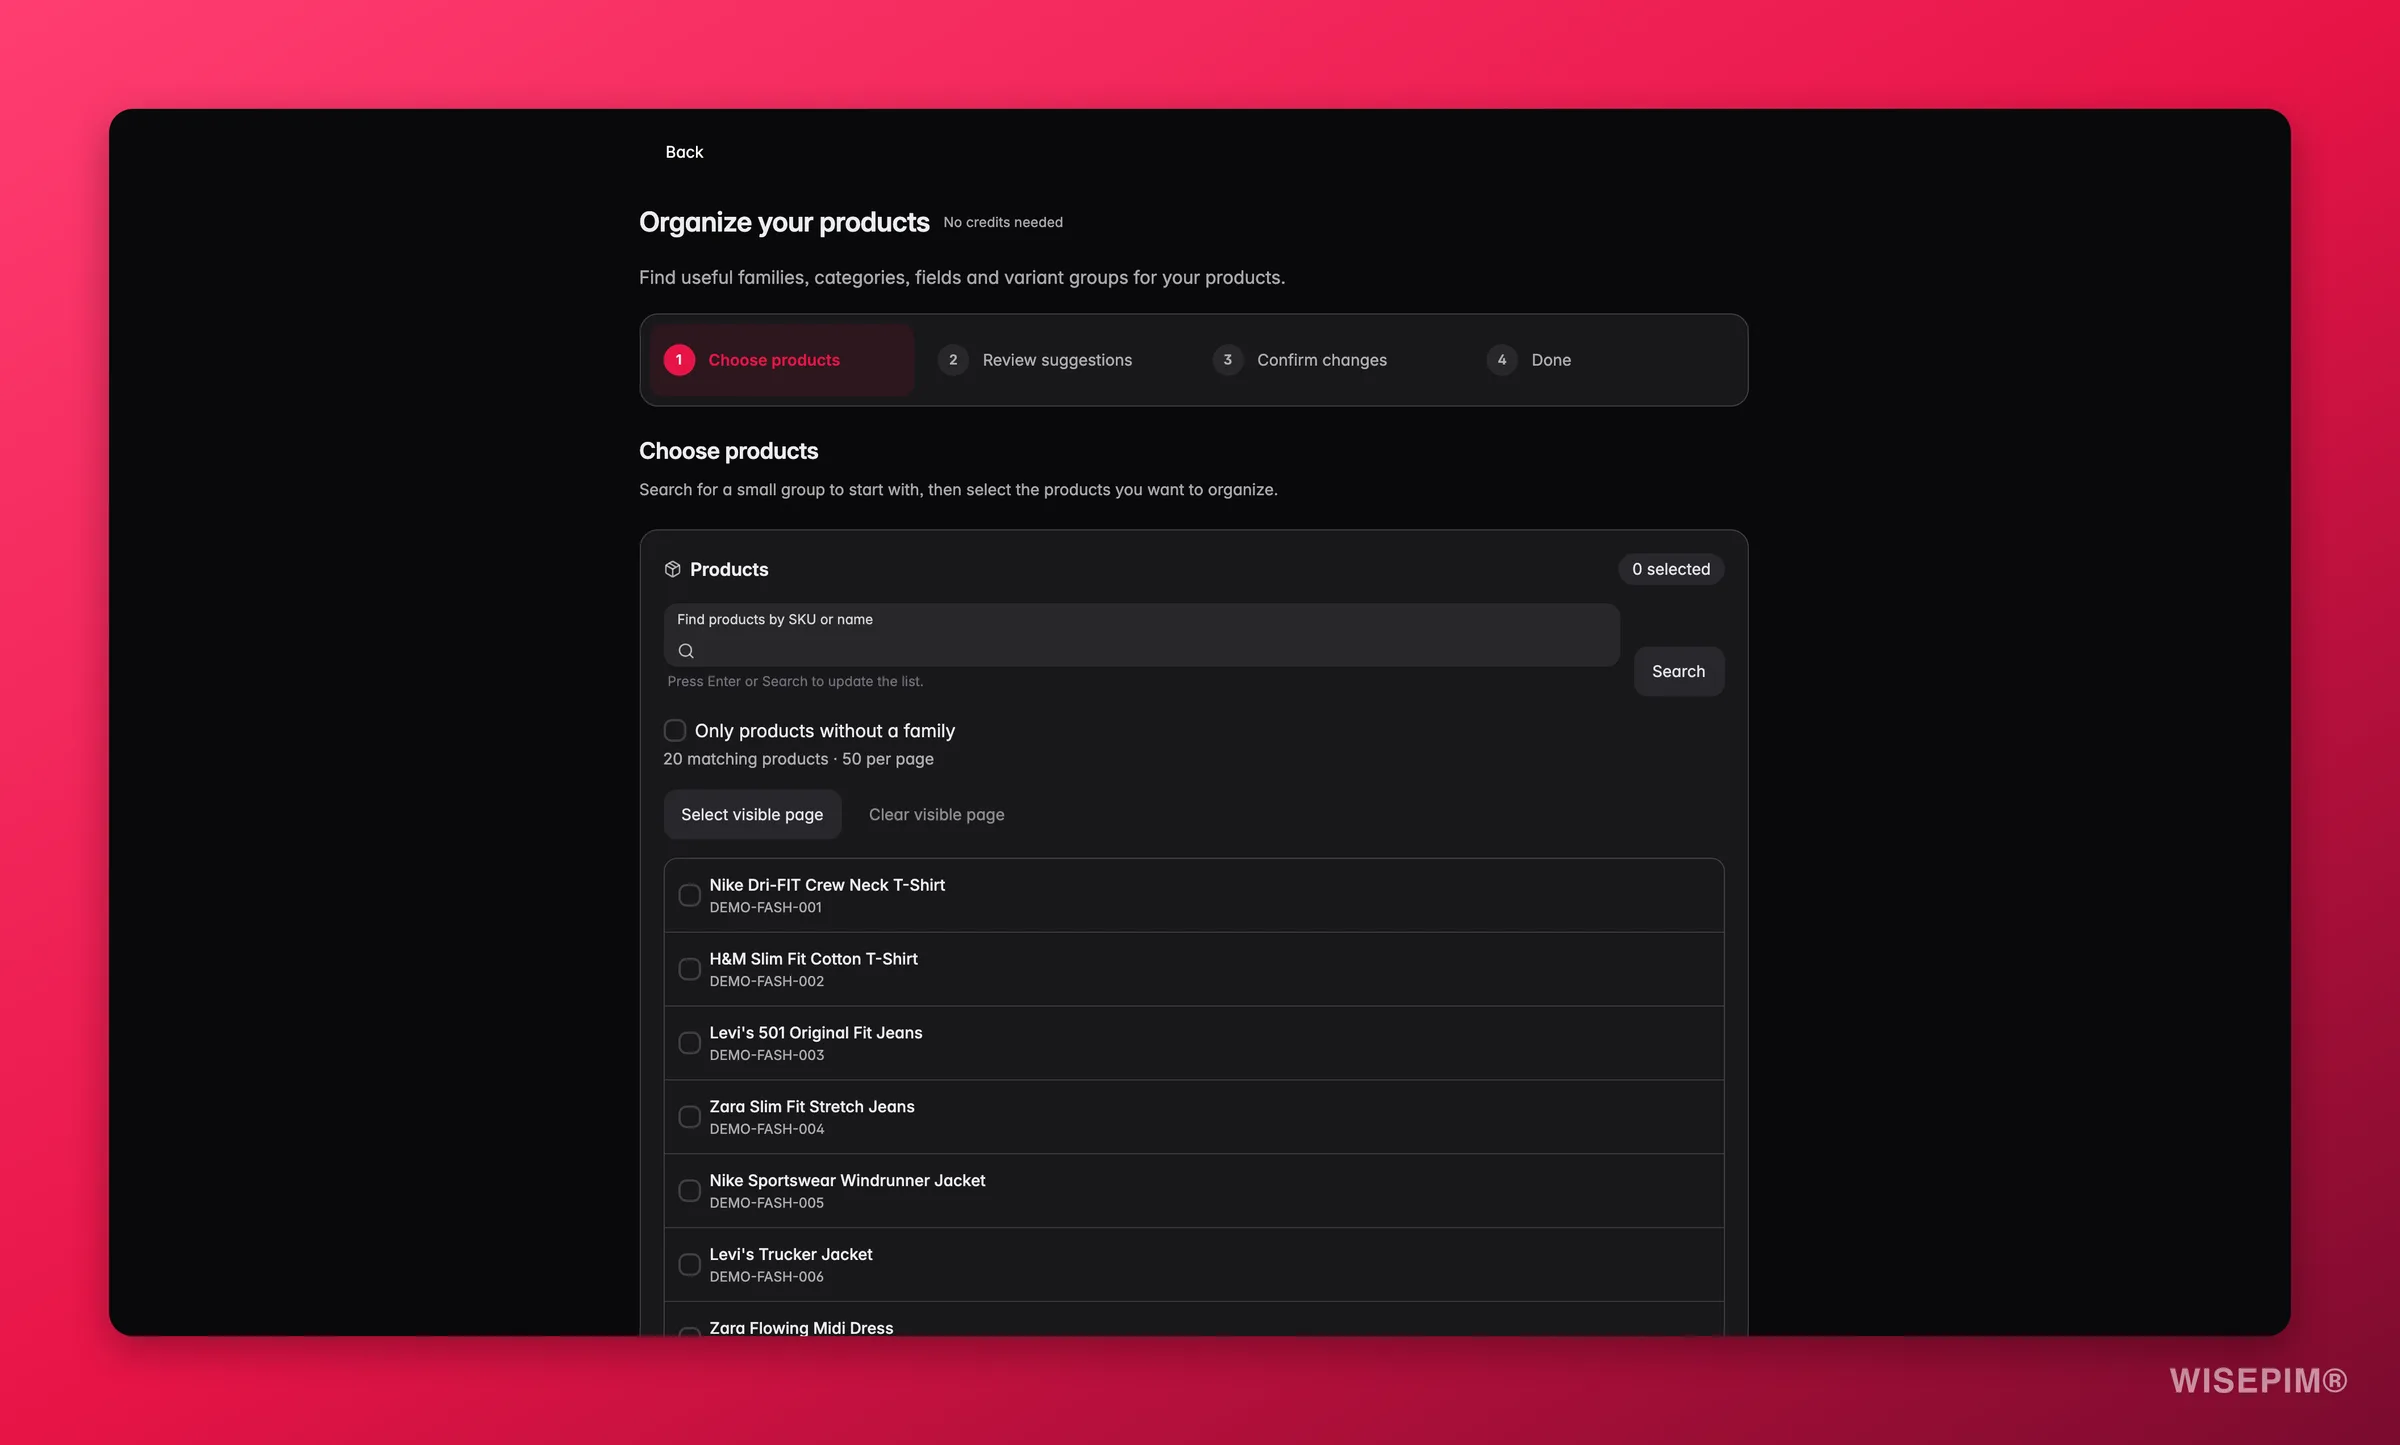Click the Back link
The height and width of the screenshot is (1445, 2400).
coord(684,152)
